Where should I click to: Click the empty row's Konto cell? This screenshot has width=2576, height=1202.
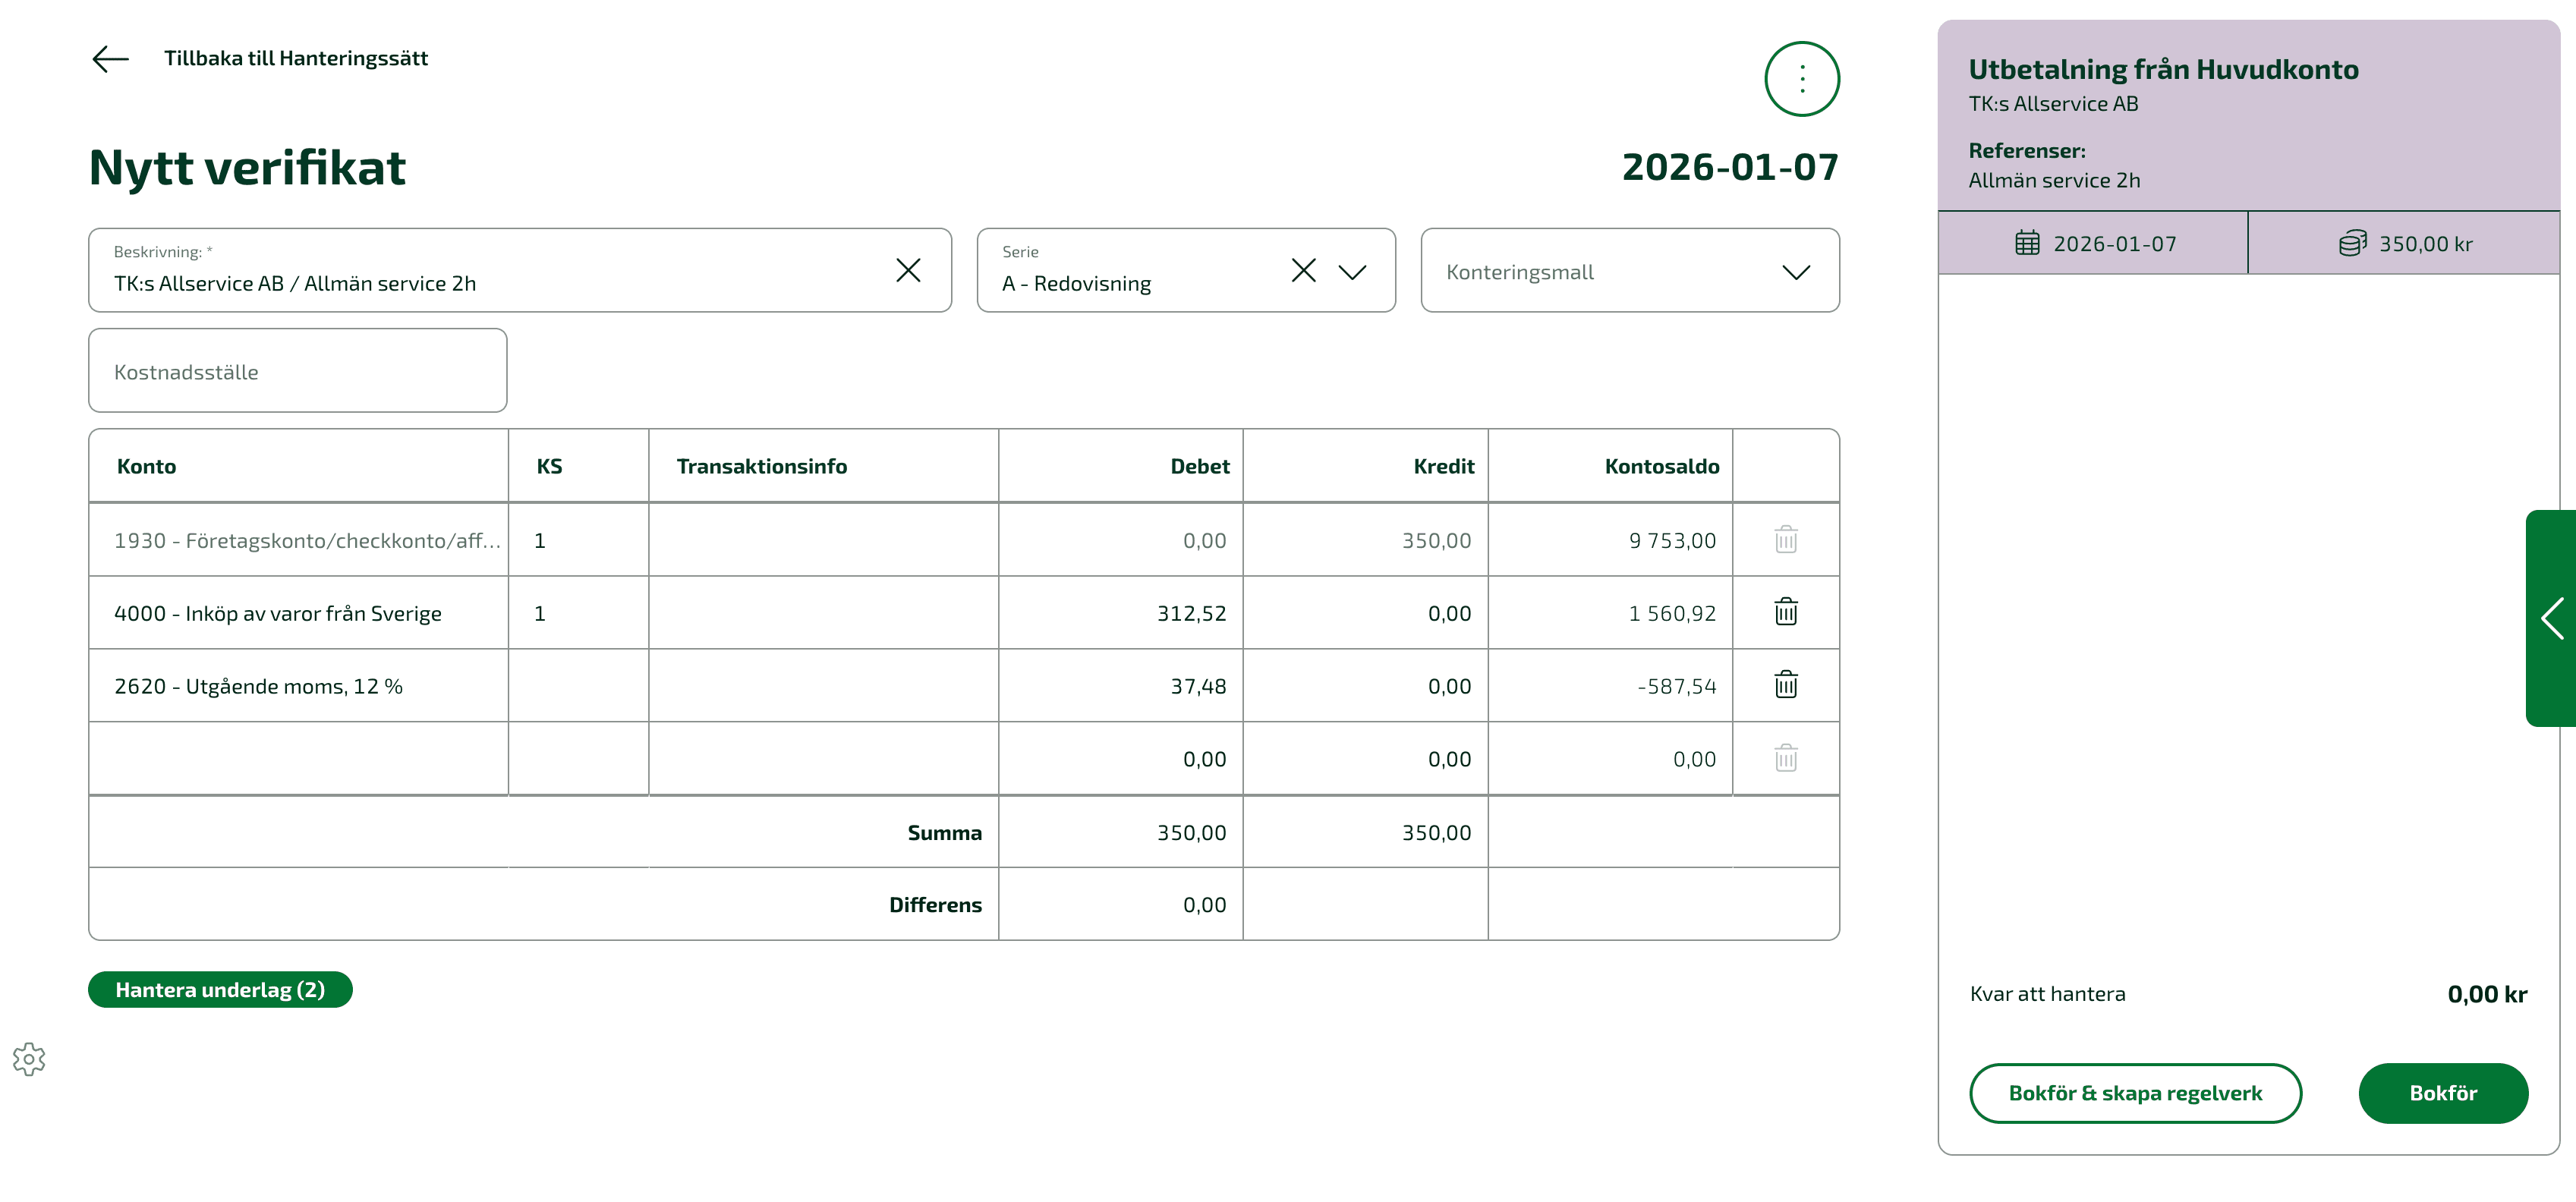tap(299, 759)
